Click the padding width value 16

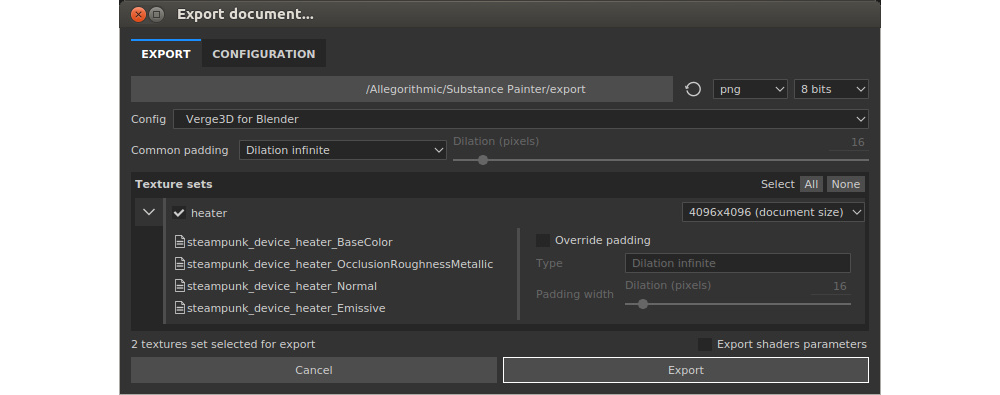(x=839, y=287)
